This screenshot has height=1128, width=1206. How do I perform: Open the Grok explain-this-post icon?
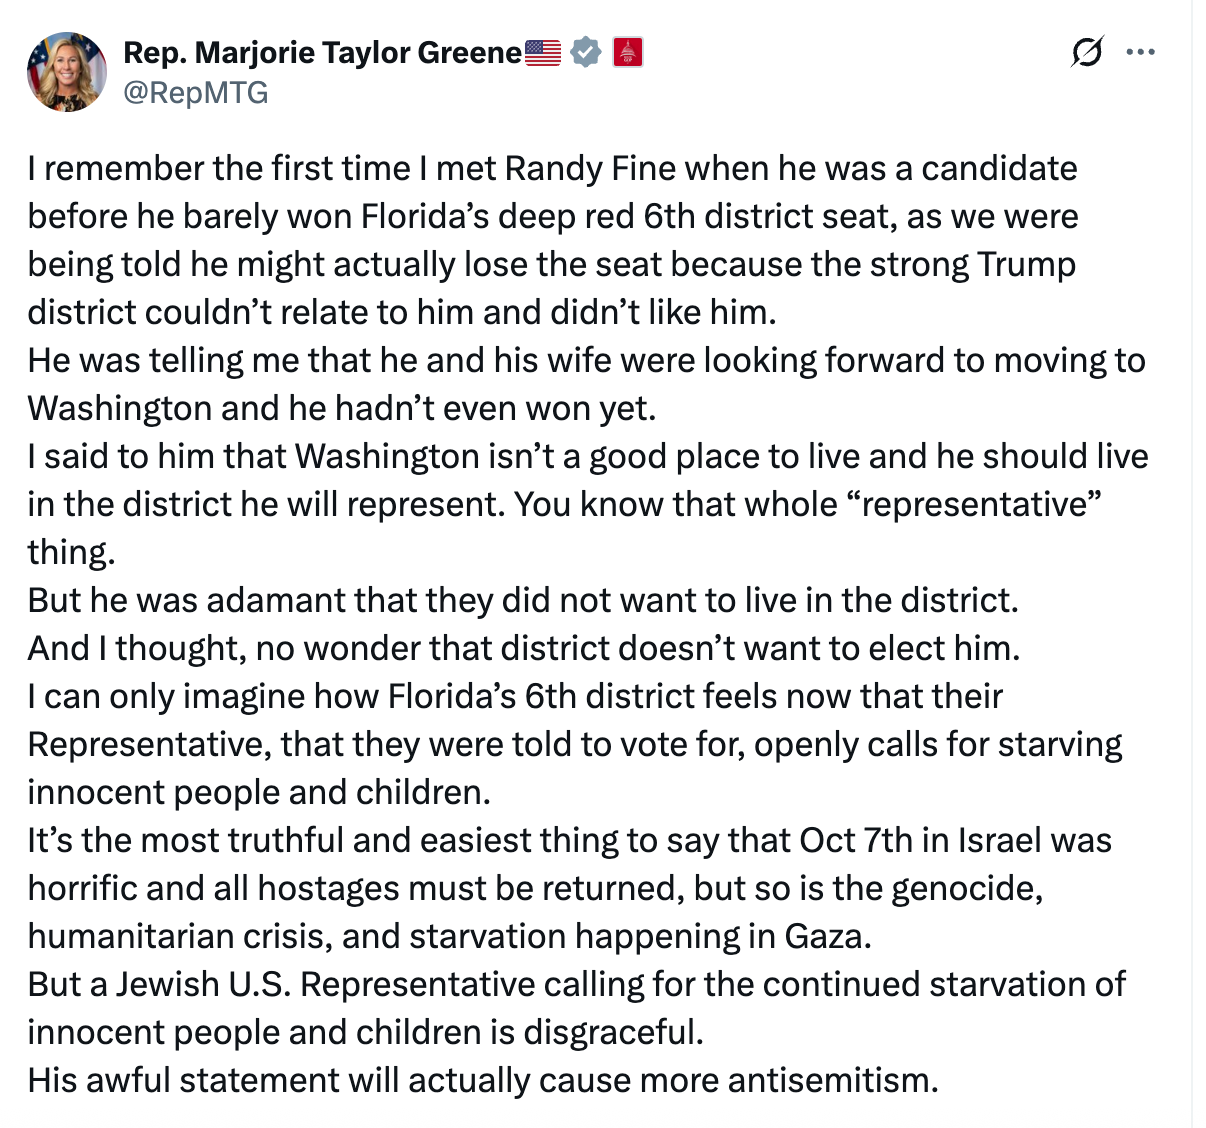pos(1087,51)
